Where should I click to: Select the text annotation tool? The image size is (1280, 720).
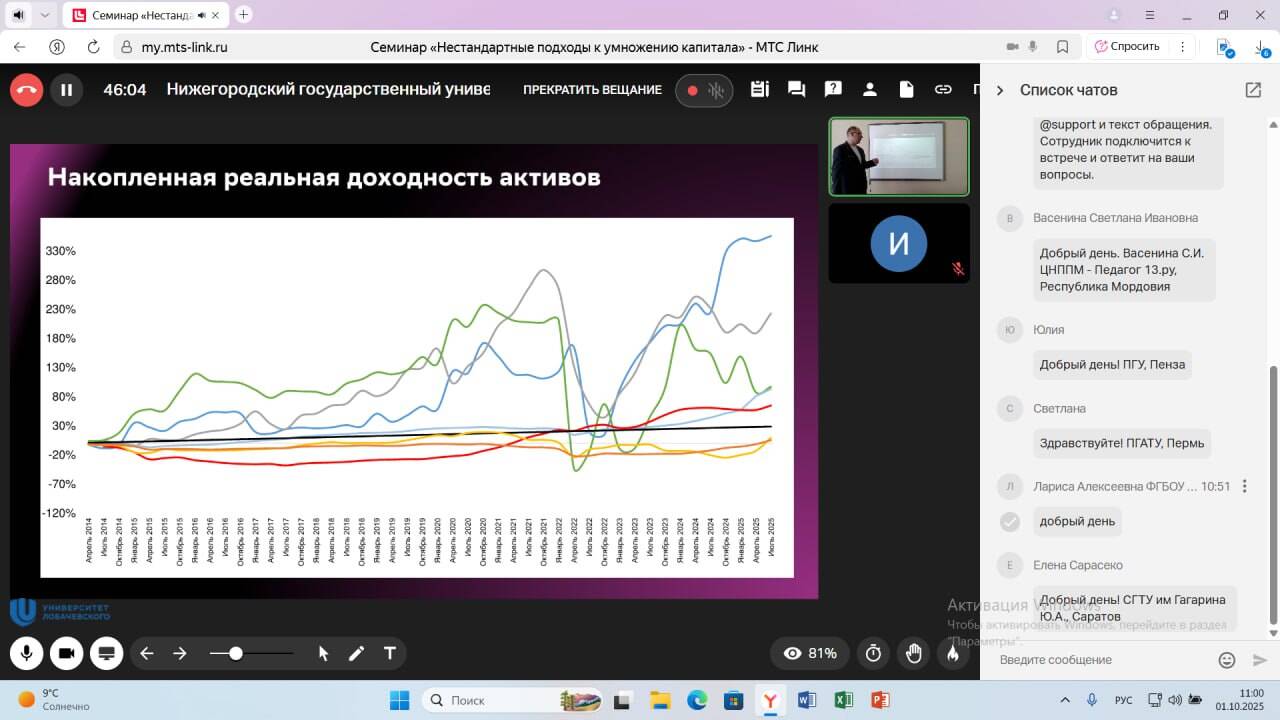[390, 653]
